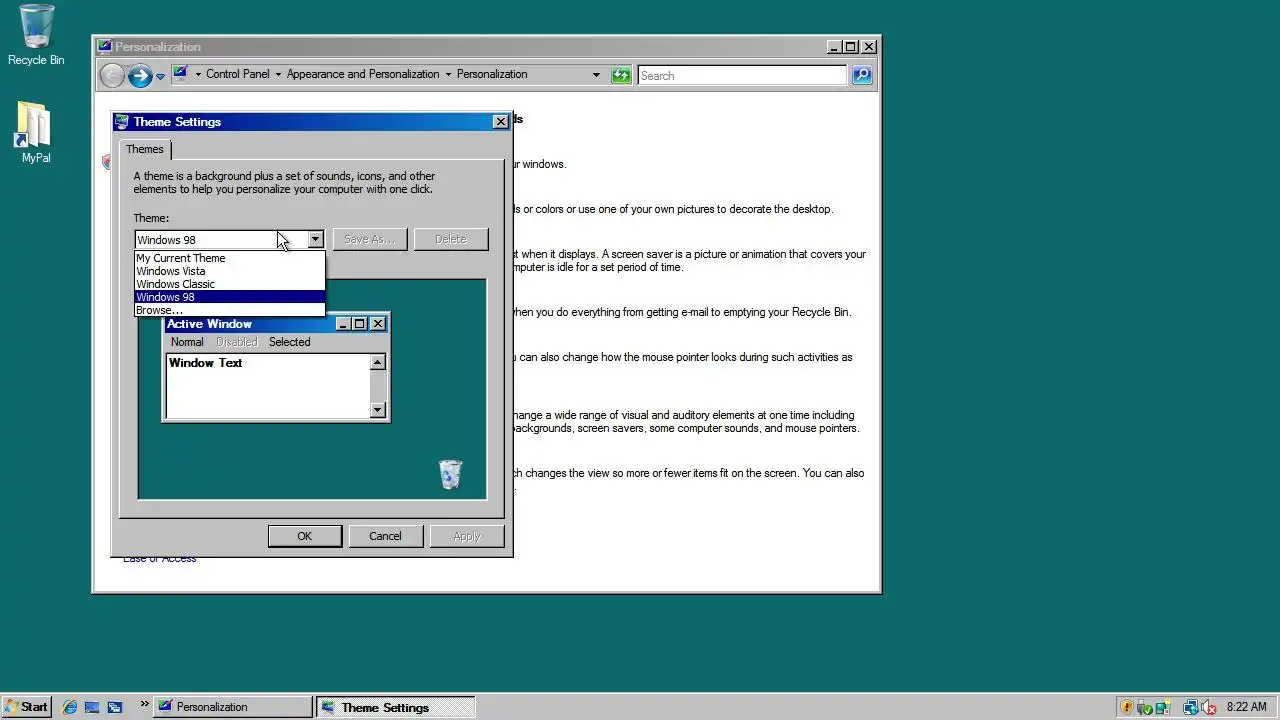This screenshot has width=1280, height=720.
Task: Close the Theme Settings dialog
Action: click(x=500, y=122)
